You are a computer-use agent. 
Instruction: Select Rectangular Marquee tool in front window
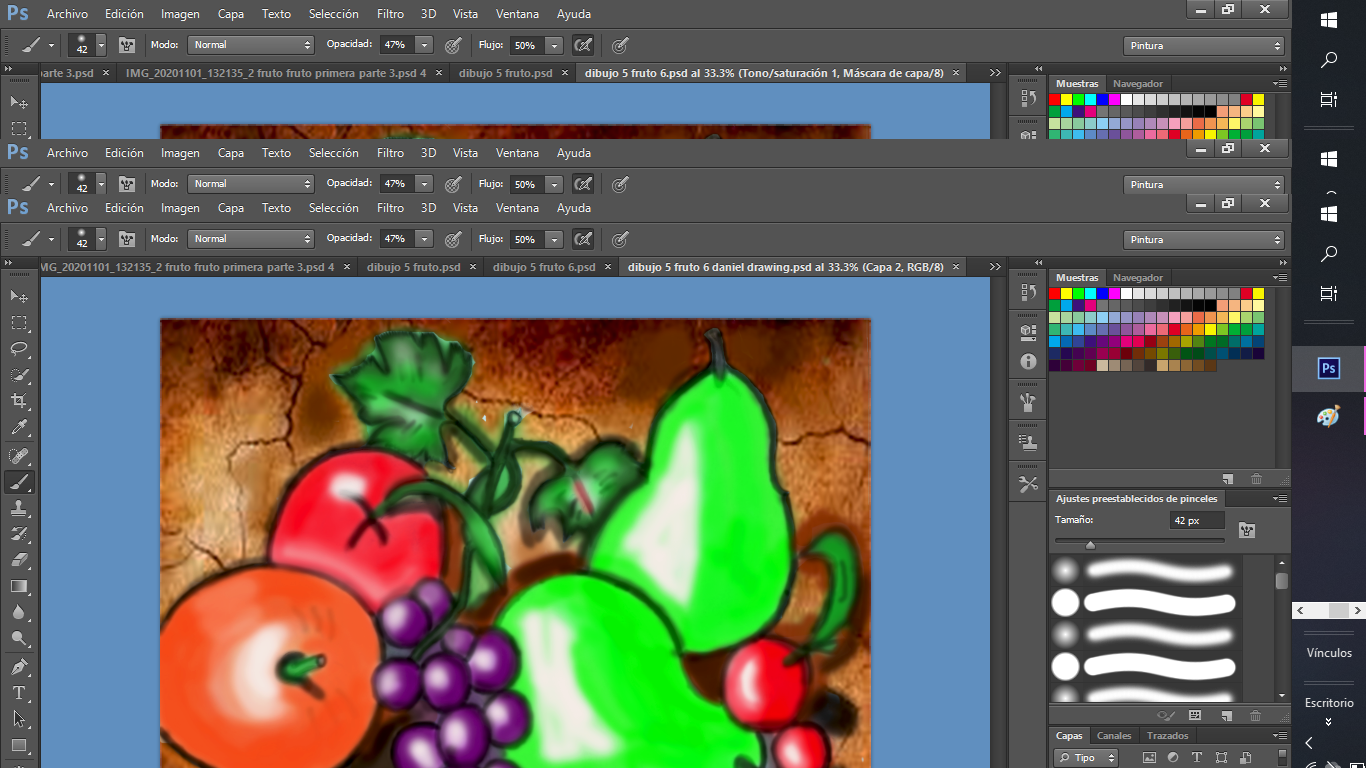point(19,323)
